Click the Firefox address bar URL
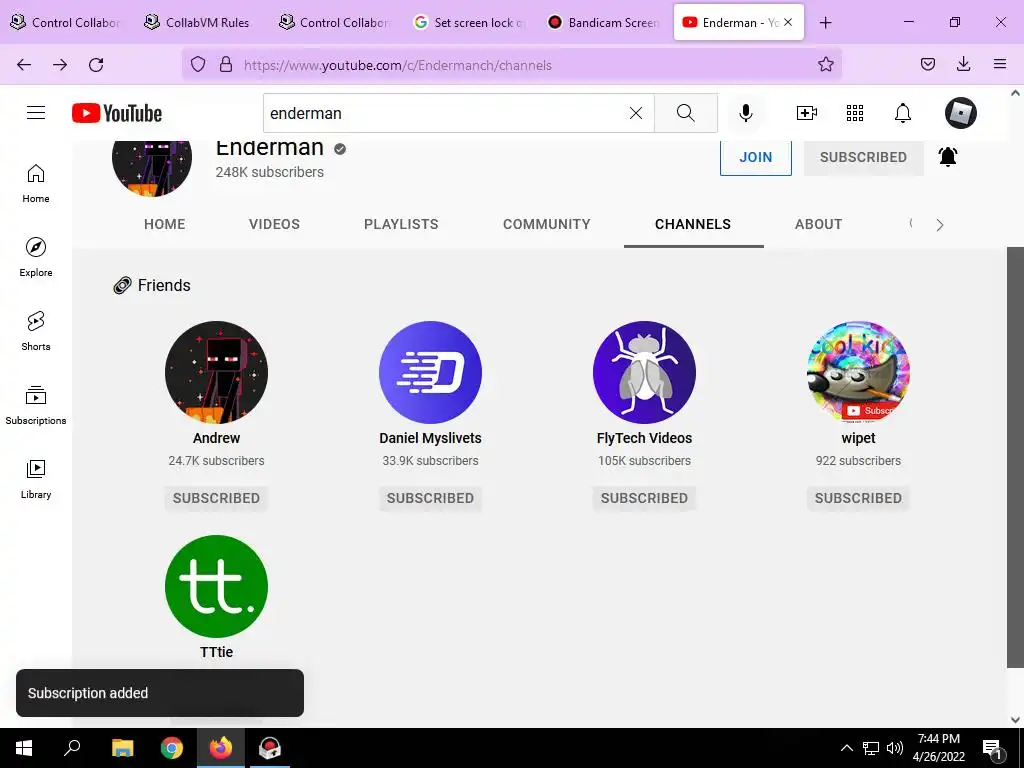Screen dimensions: 1024x768 398,65
